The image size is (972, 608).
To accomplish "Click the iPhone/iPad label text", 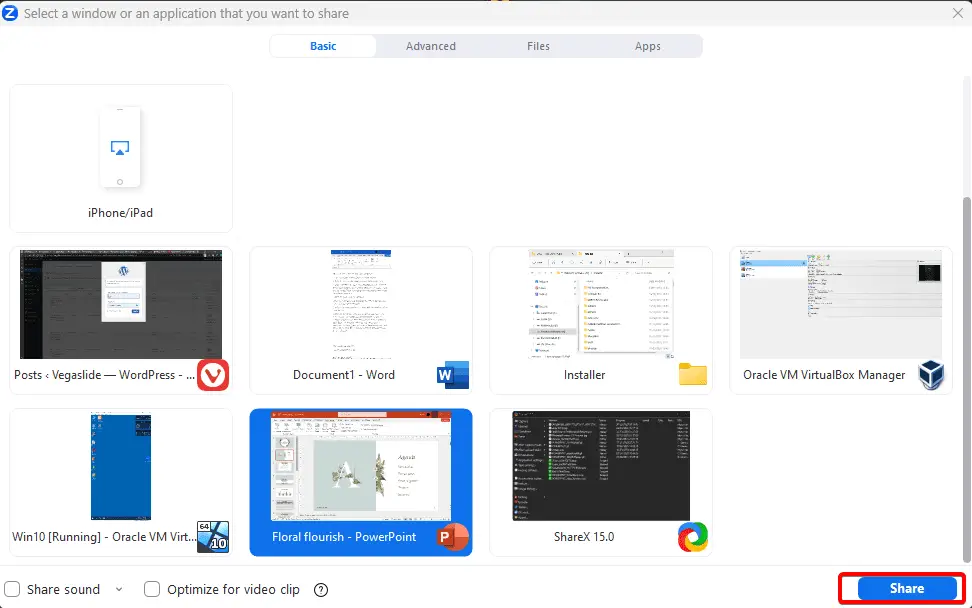I will click(x=120, y=213).
